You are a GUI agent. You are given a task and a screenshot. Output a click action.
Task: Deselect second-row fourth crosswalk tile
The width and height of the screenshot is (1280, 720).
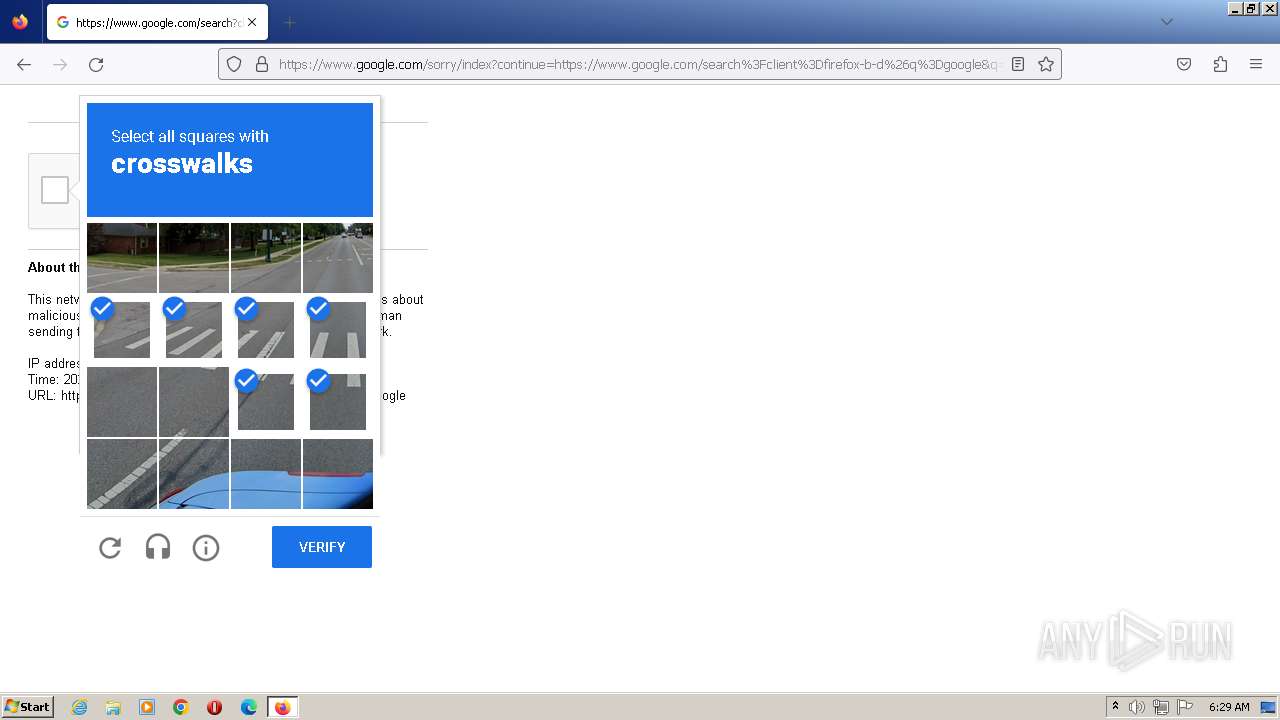338,330
